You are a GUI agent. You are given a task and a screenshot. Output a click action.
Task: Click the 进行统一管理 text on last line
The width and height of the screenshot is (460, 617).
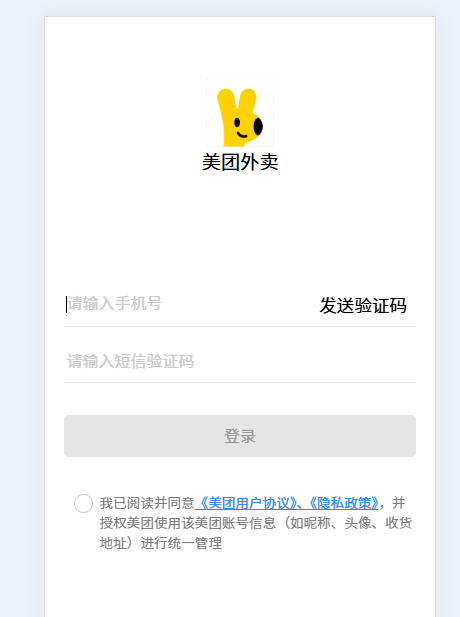[x=181, y=543]
